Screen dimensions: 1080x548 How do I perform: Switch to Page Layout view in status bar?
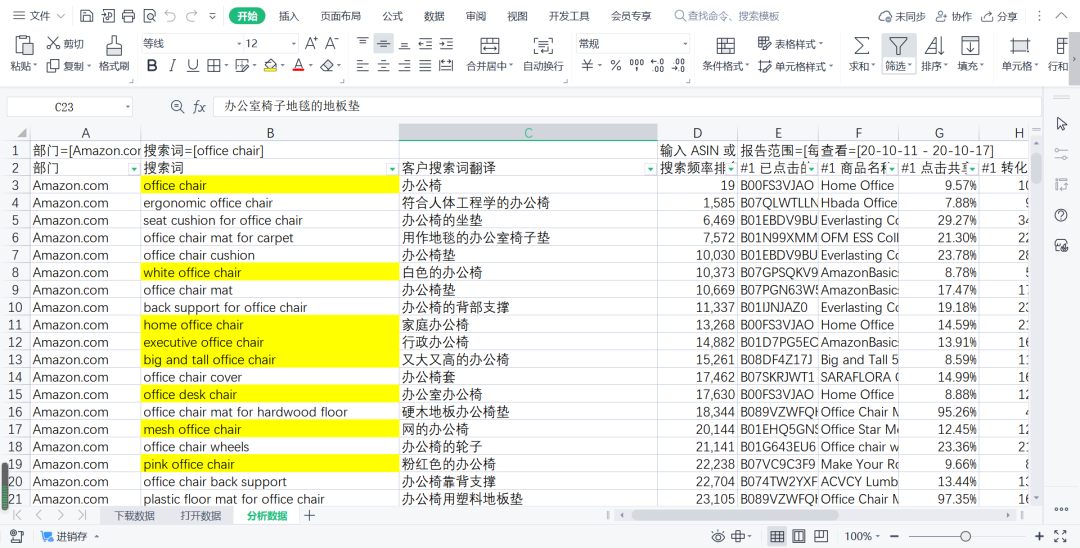(799, 536)
